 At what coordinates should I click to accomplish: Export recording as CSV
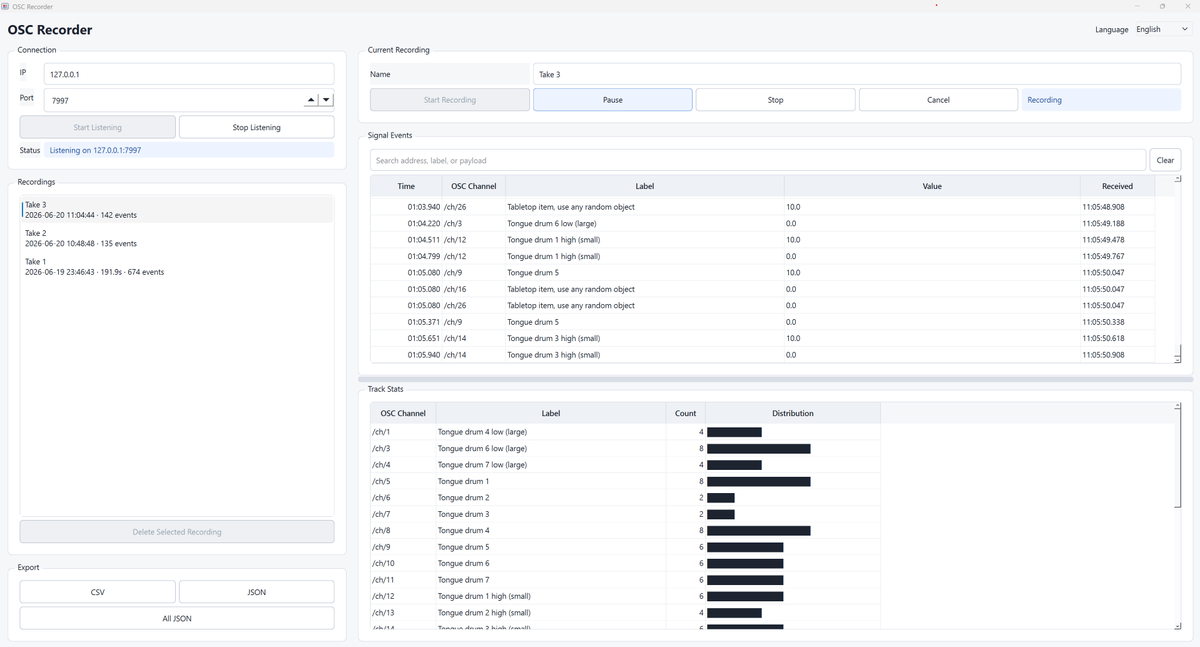pos(98,592)
